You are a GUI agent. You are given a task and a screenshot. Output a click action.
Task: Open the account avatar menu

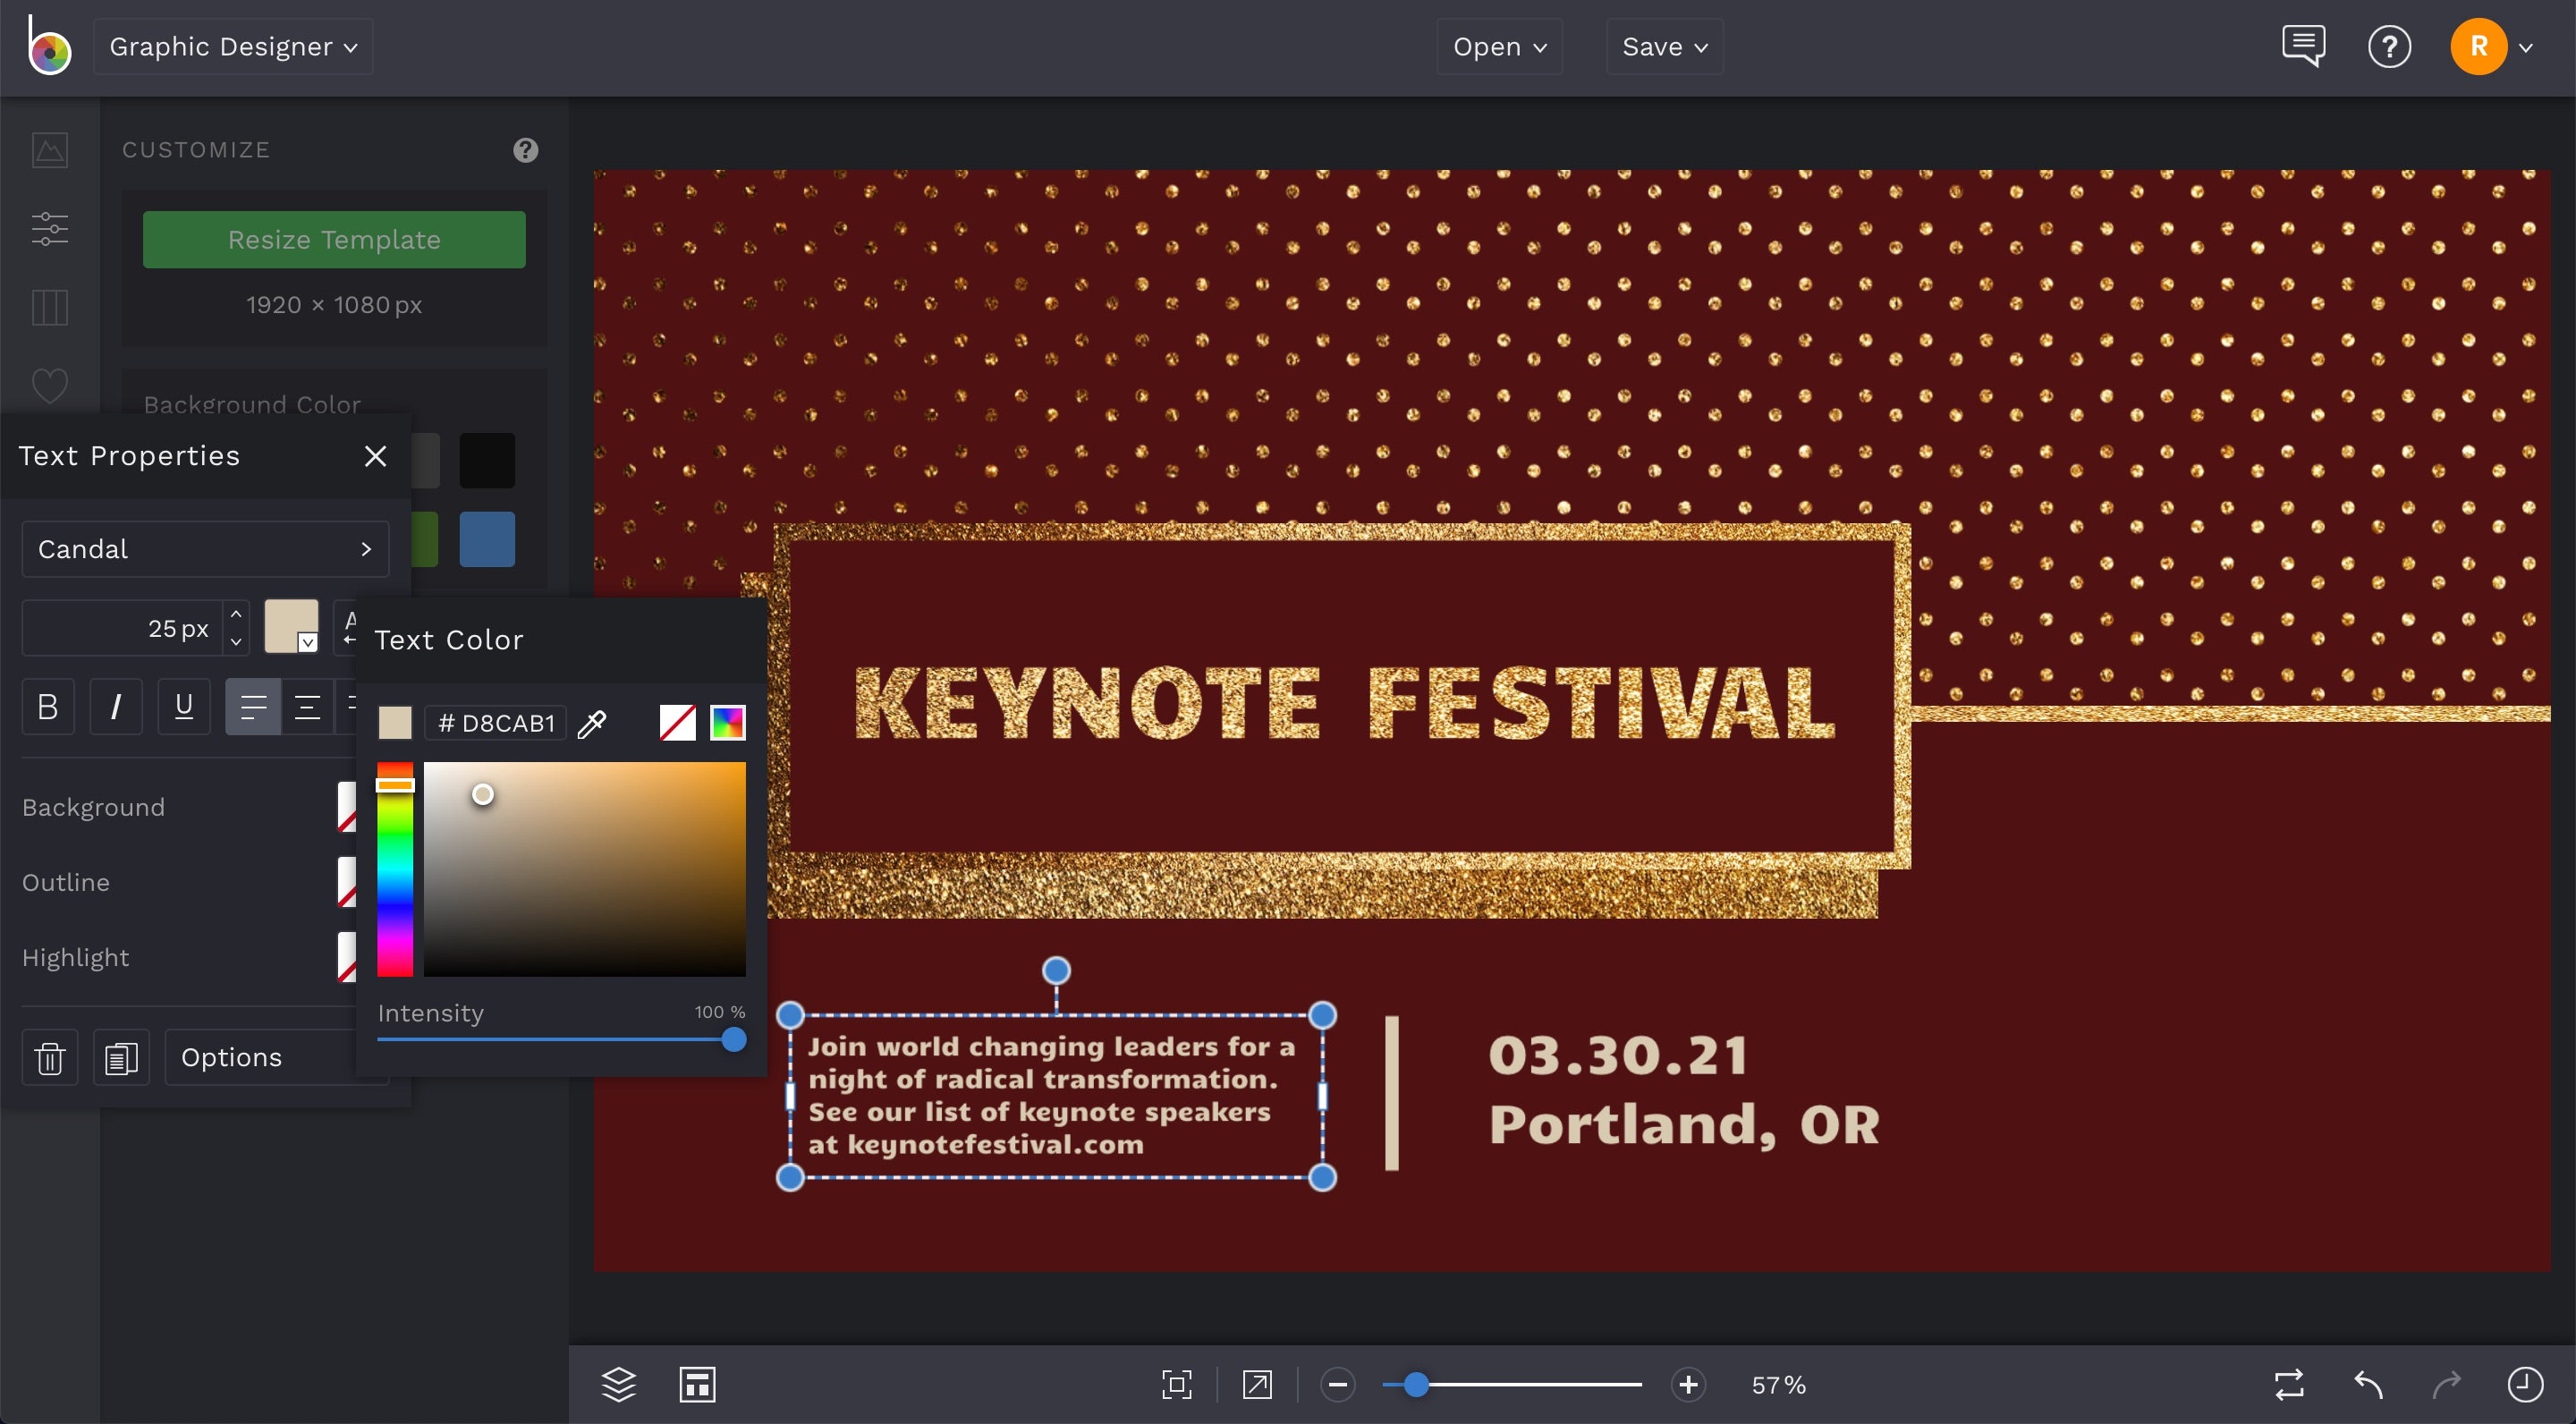pyautogui.click(x=2480, y=46)
